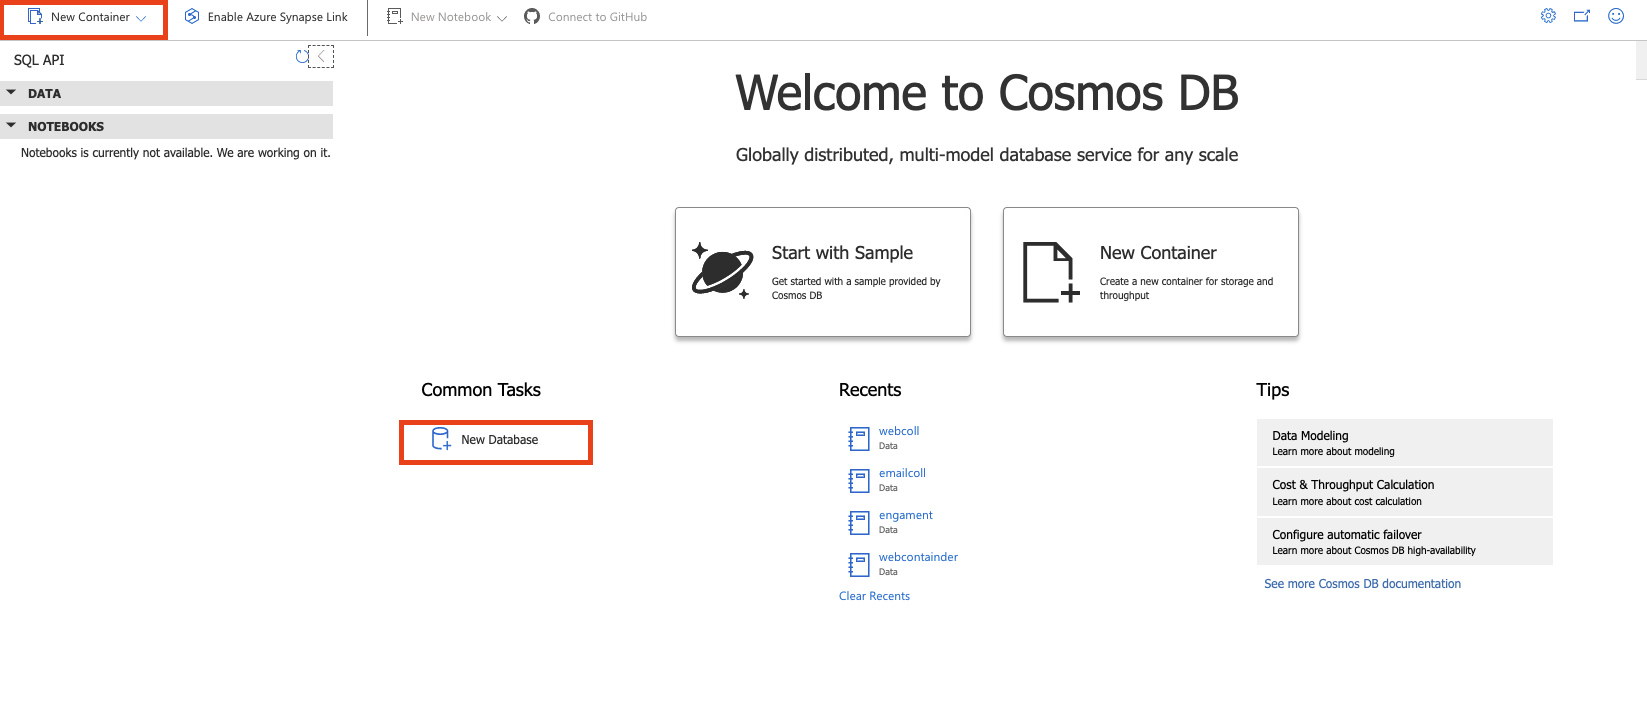Image resolution: width=1647 pixels, height=707 pixels.
Task: Click the vertical scrollbar at right edge
Action: [1641, 60]
